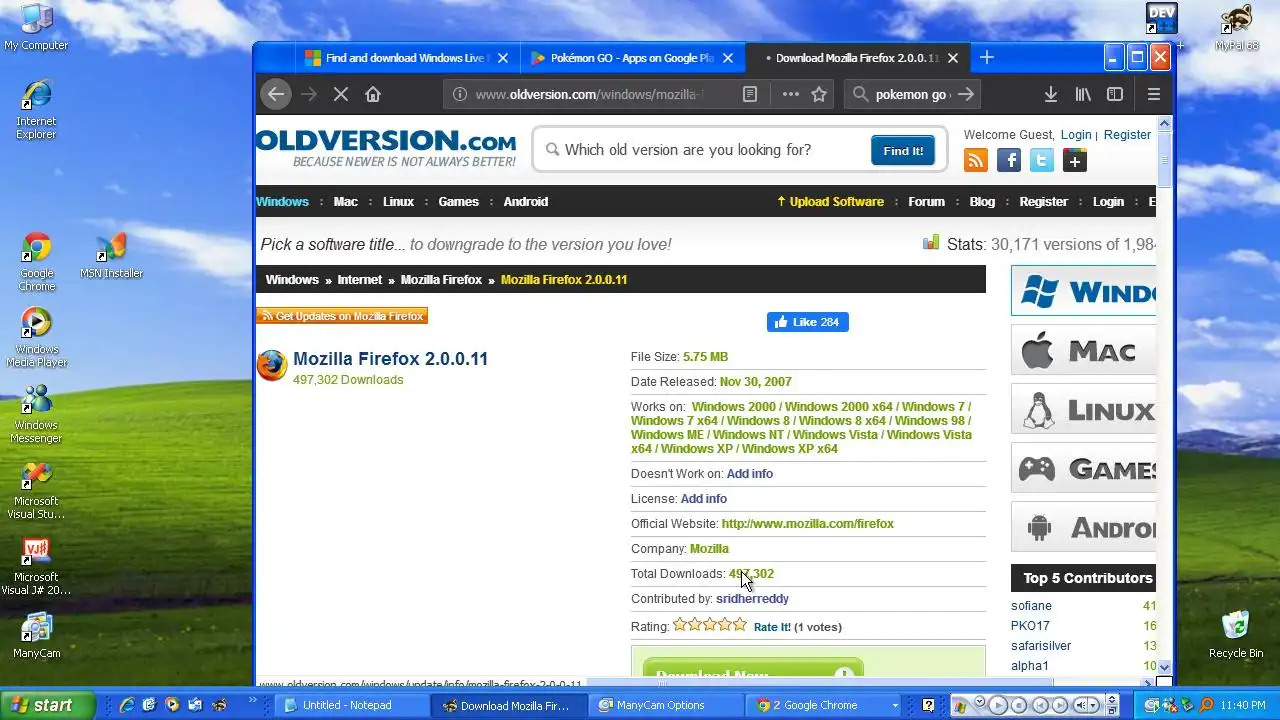Stop loading the page
This screenshot has height=720, width=1280.
pos(341,94)
